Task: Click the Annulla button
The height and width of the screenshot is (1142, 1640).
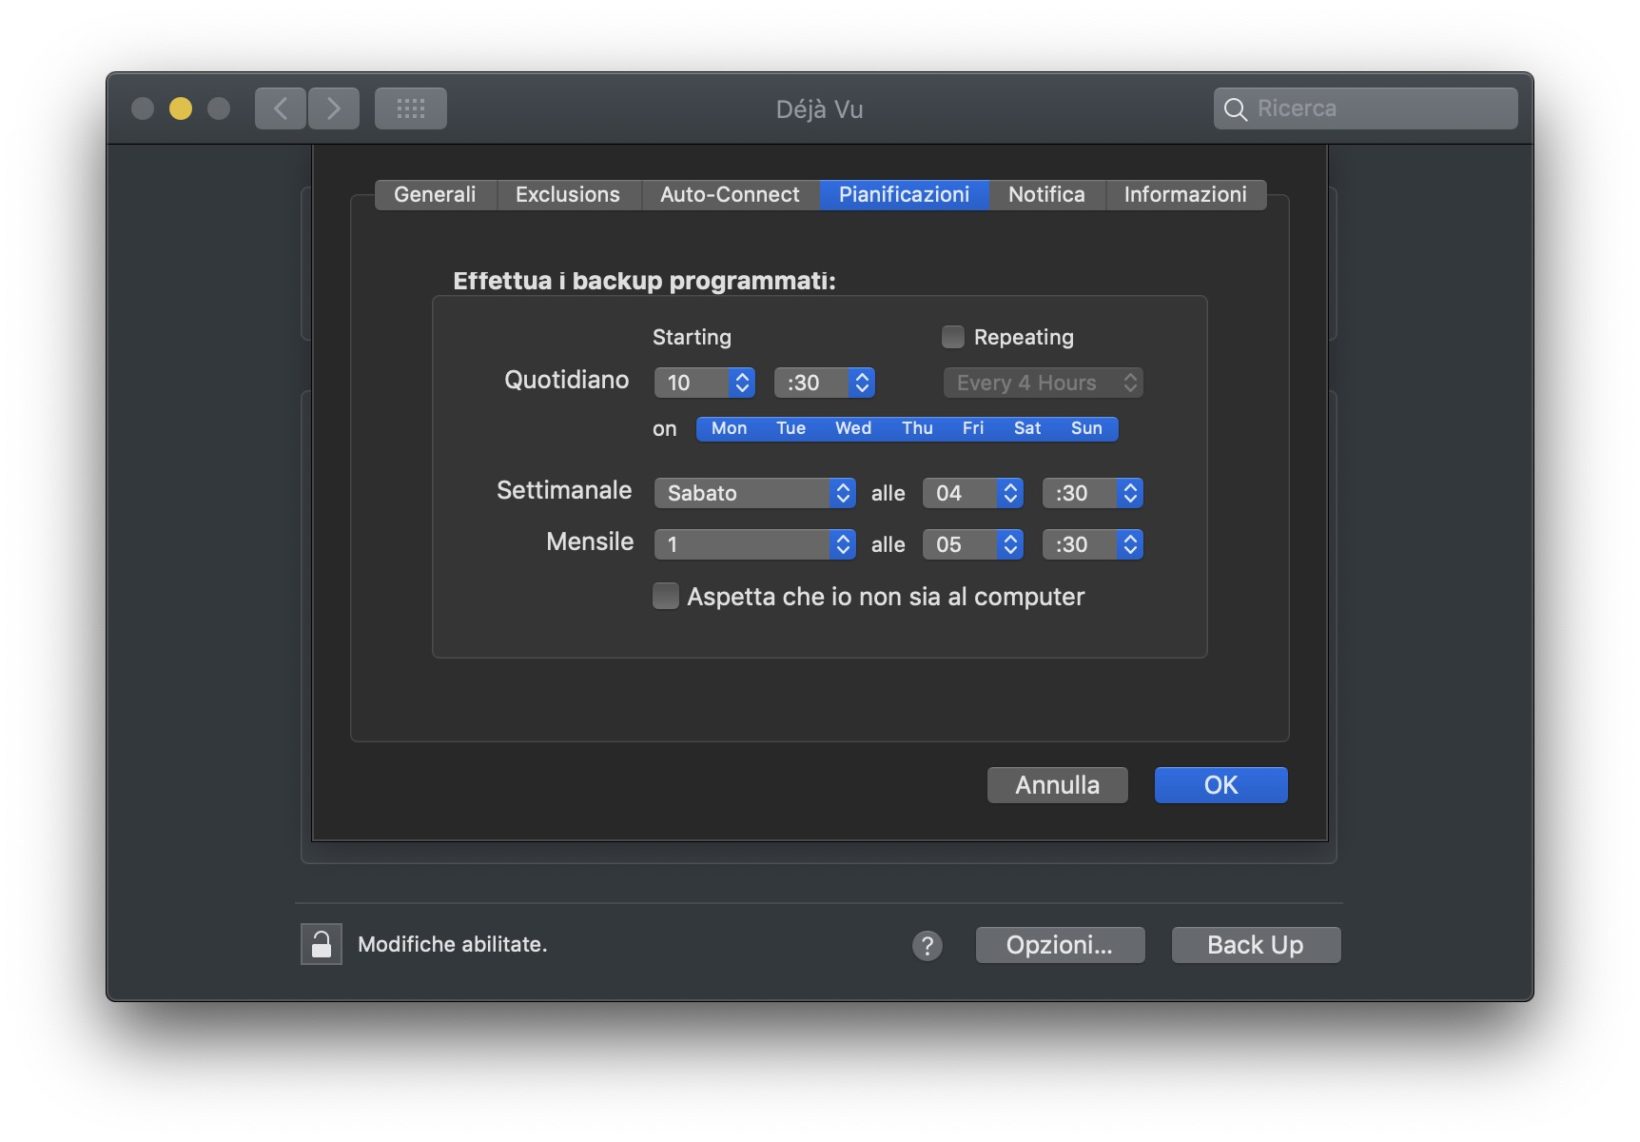Action: click(1057, 785)
